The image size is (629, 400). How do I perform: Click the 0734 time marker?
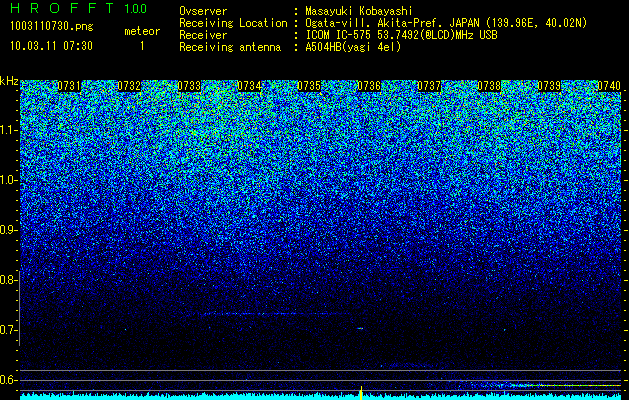pos(249,86)
